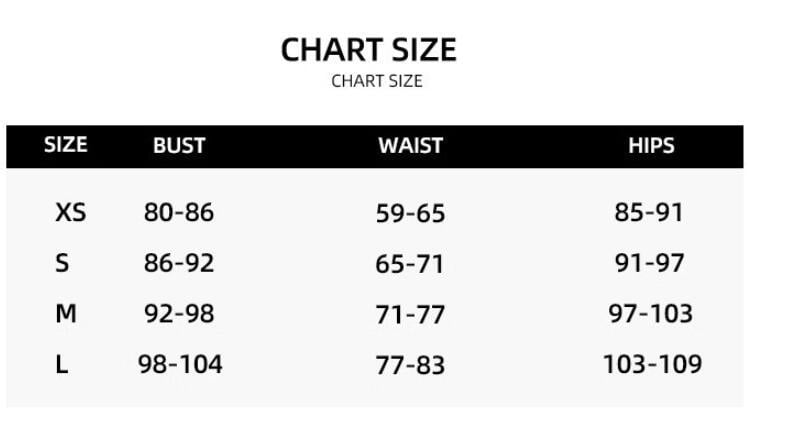Select the 86-92 bust measurement
The image size is (795, 425).
(x=179, y=263)
